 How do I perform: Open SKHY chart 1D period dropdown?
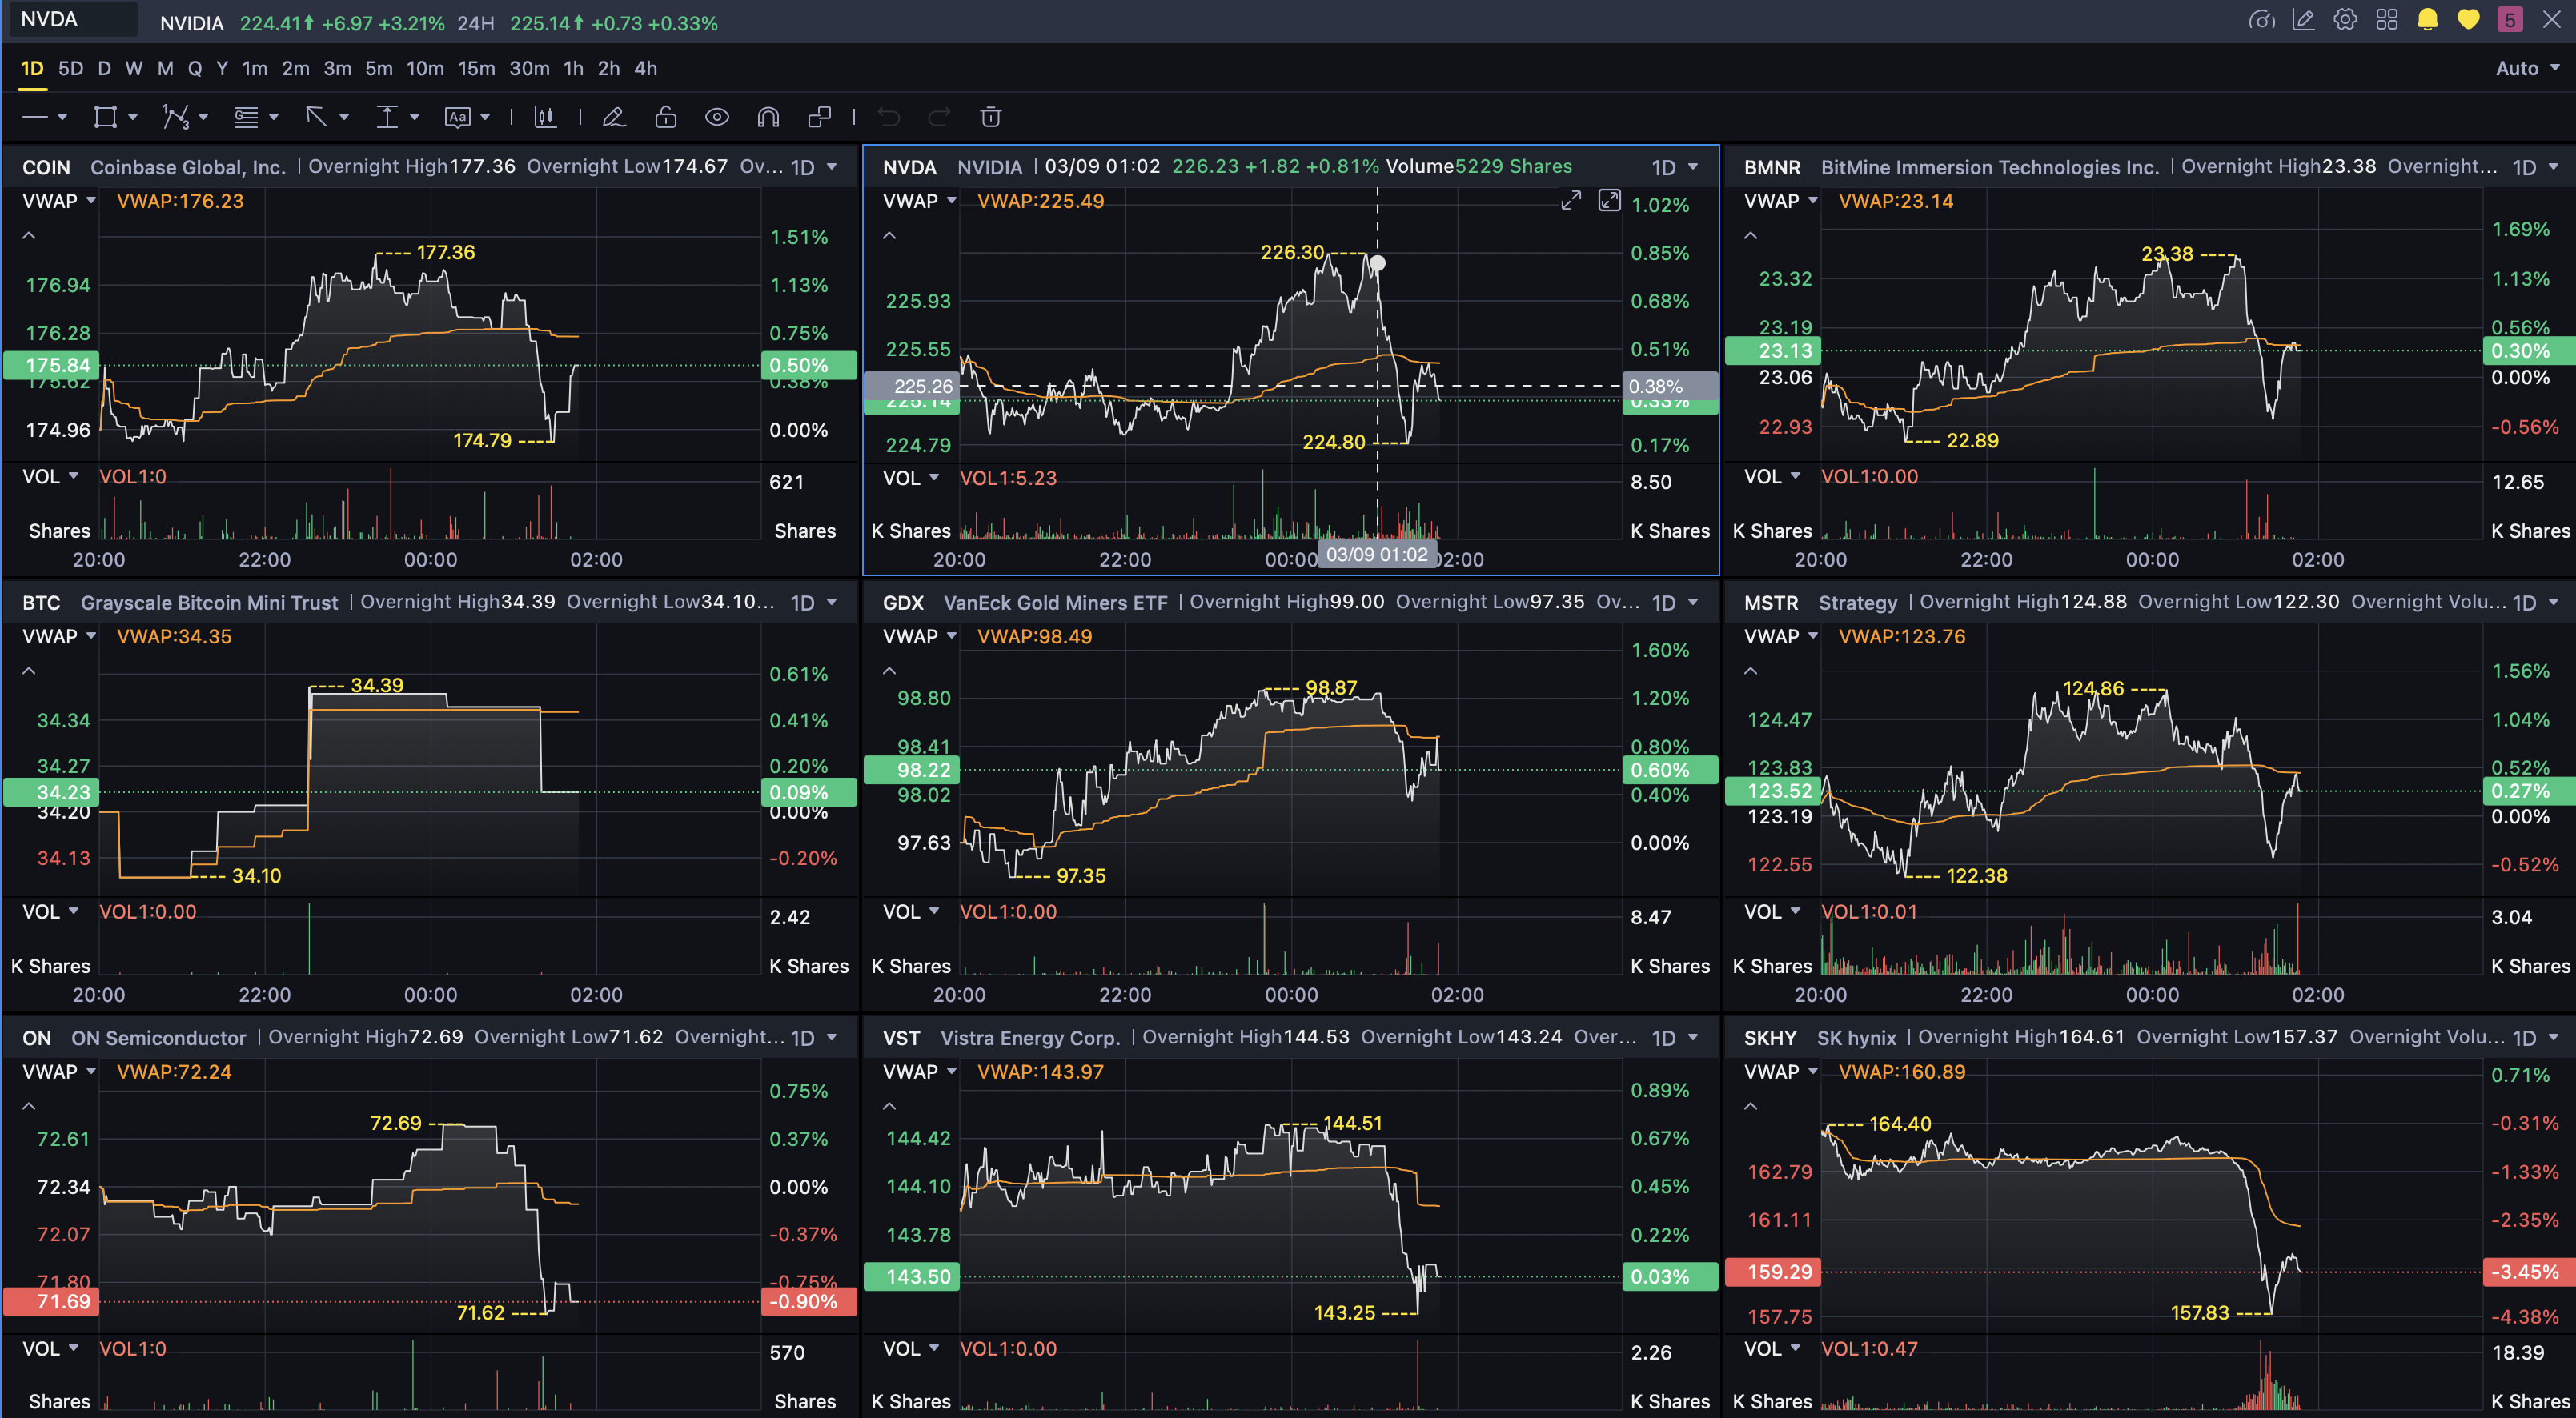click(2536, 1038)
